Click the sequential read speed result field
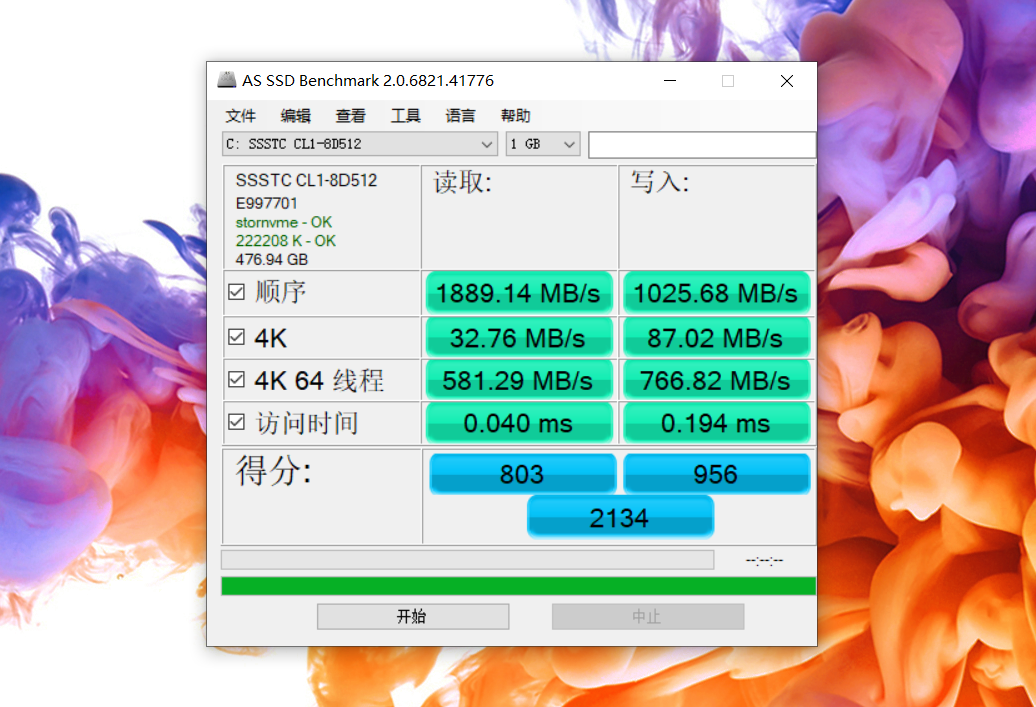 pyautogui.click(x=518, y=293)
